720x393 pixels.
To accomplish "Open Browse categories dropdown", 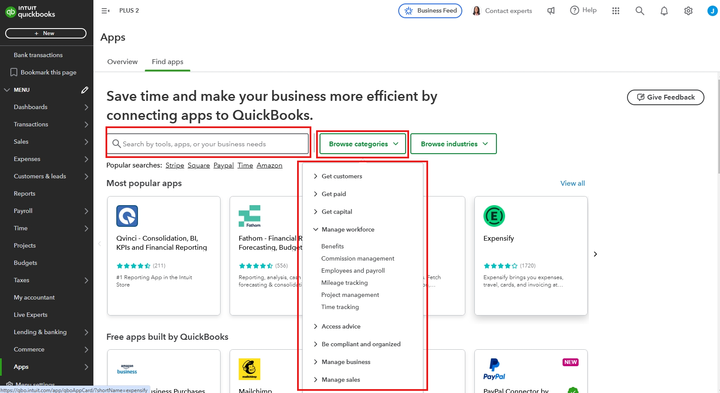I will 363,144.
